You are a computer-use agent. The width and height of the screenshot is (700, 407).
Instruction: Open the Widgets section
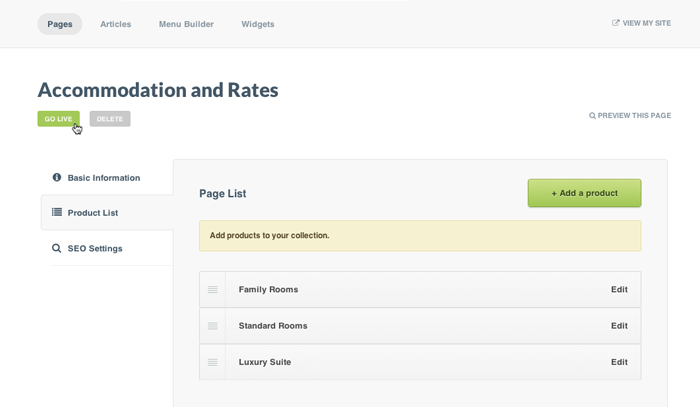pyautogui.click(x=258, y=24)
